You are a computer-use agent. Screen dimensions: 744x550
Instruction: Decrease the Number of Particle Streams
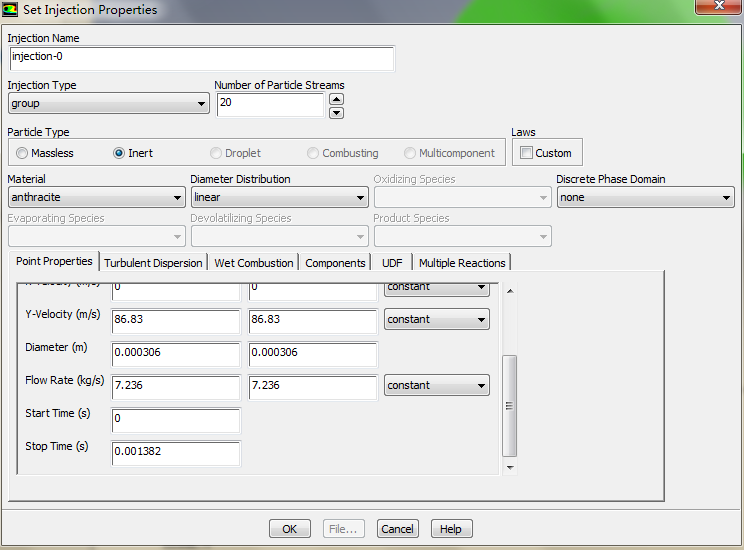[336, 113]
